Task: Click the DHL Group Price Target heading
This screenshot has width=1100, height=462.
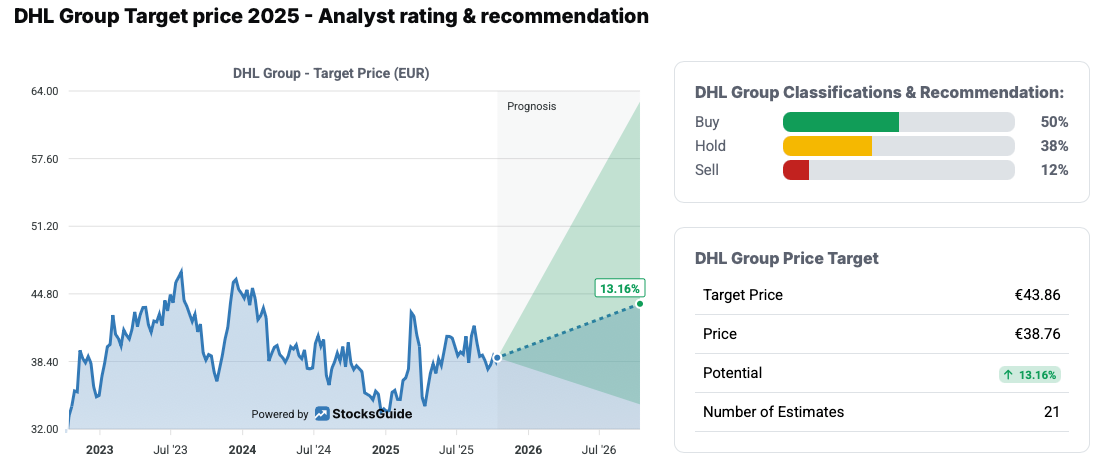Action: point(786,258)
